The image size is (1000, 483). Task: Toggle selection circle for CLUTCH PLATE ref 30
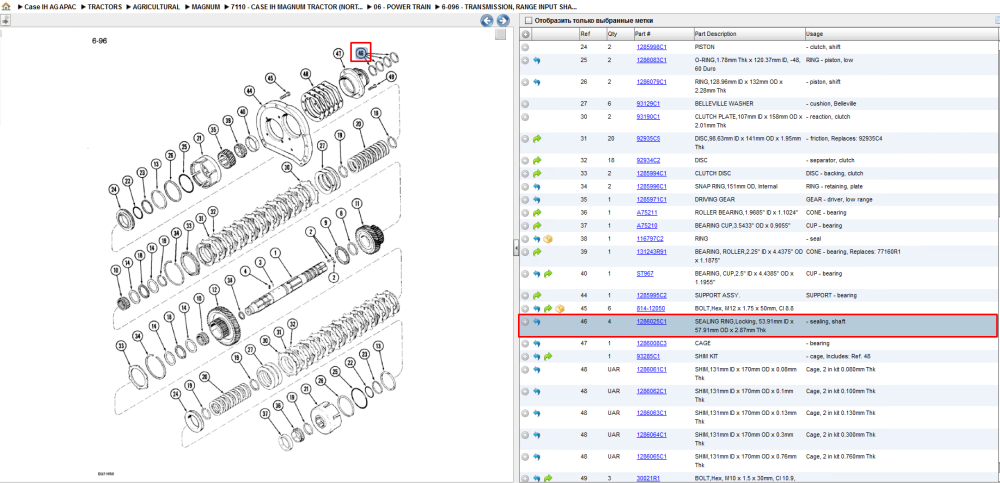pos(526,117)
